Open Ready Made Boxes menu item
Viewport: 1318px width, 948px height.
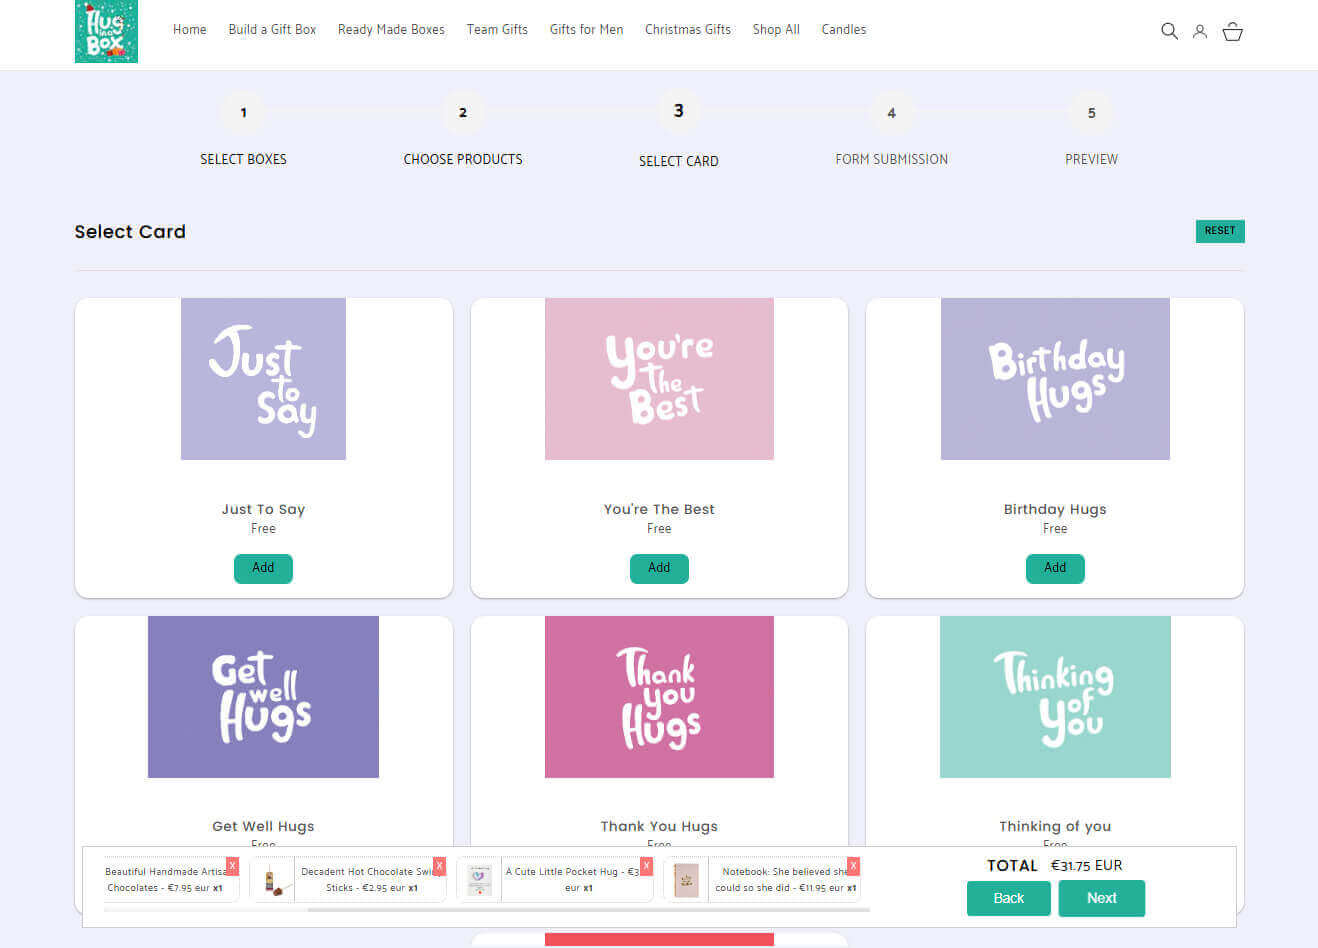click(391, 30)
